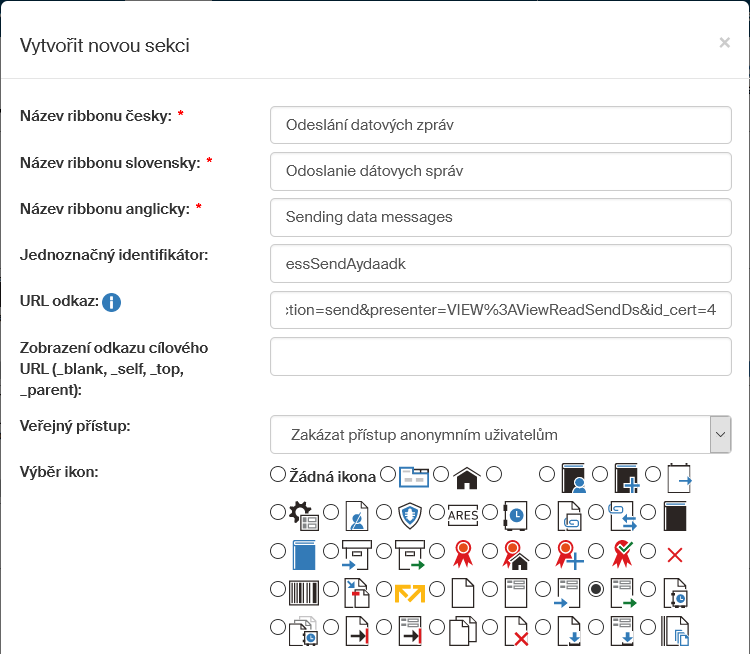Click the solid blue book icon
Viewport: 750px width, 654px height.
click(304, 554)
